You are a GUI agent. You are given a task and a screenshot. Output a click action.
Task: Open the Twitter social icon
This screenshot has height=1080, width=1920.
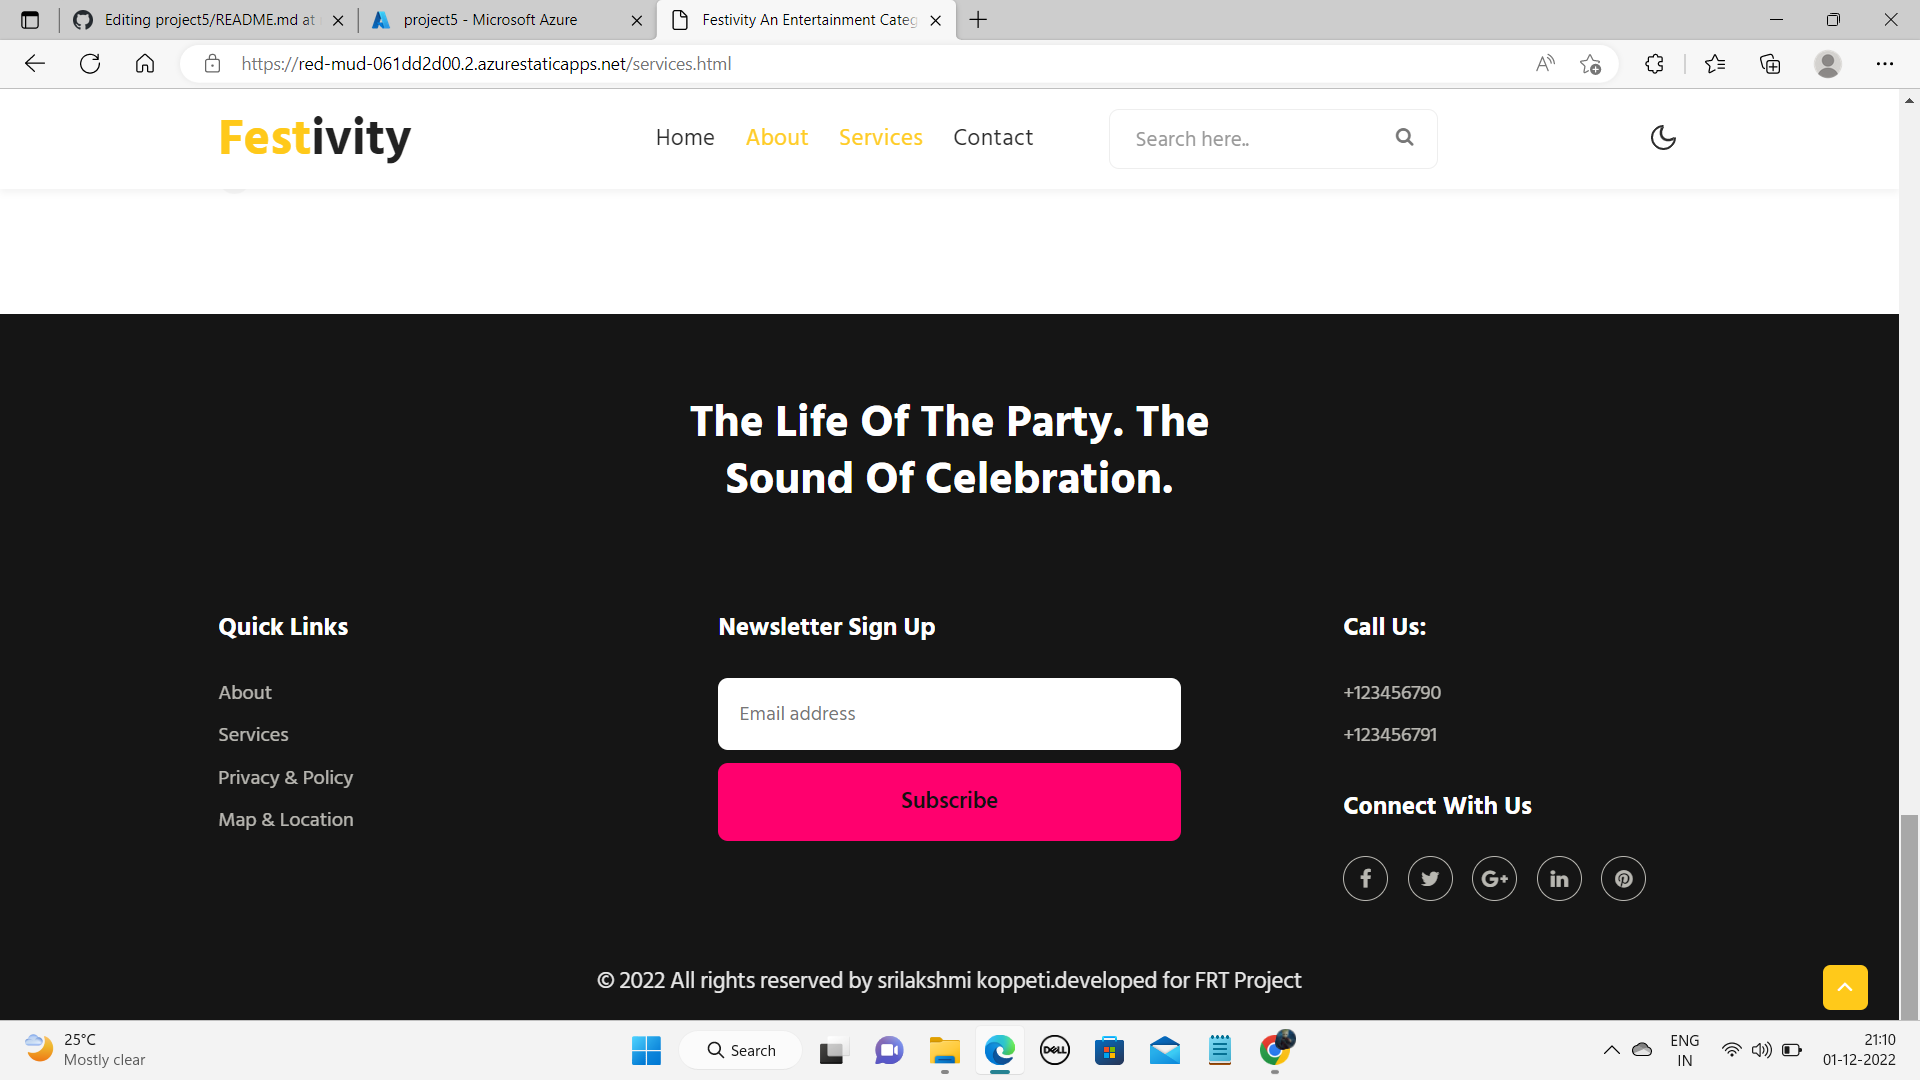[1430, 879]
